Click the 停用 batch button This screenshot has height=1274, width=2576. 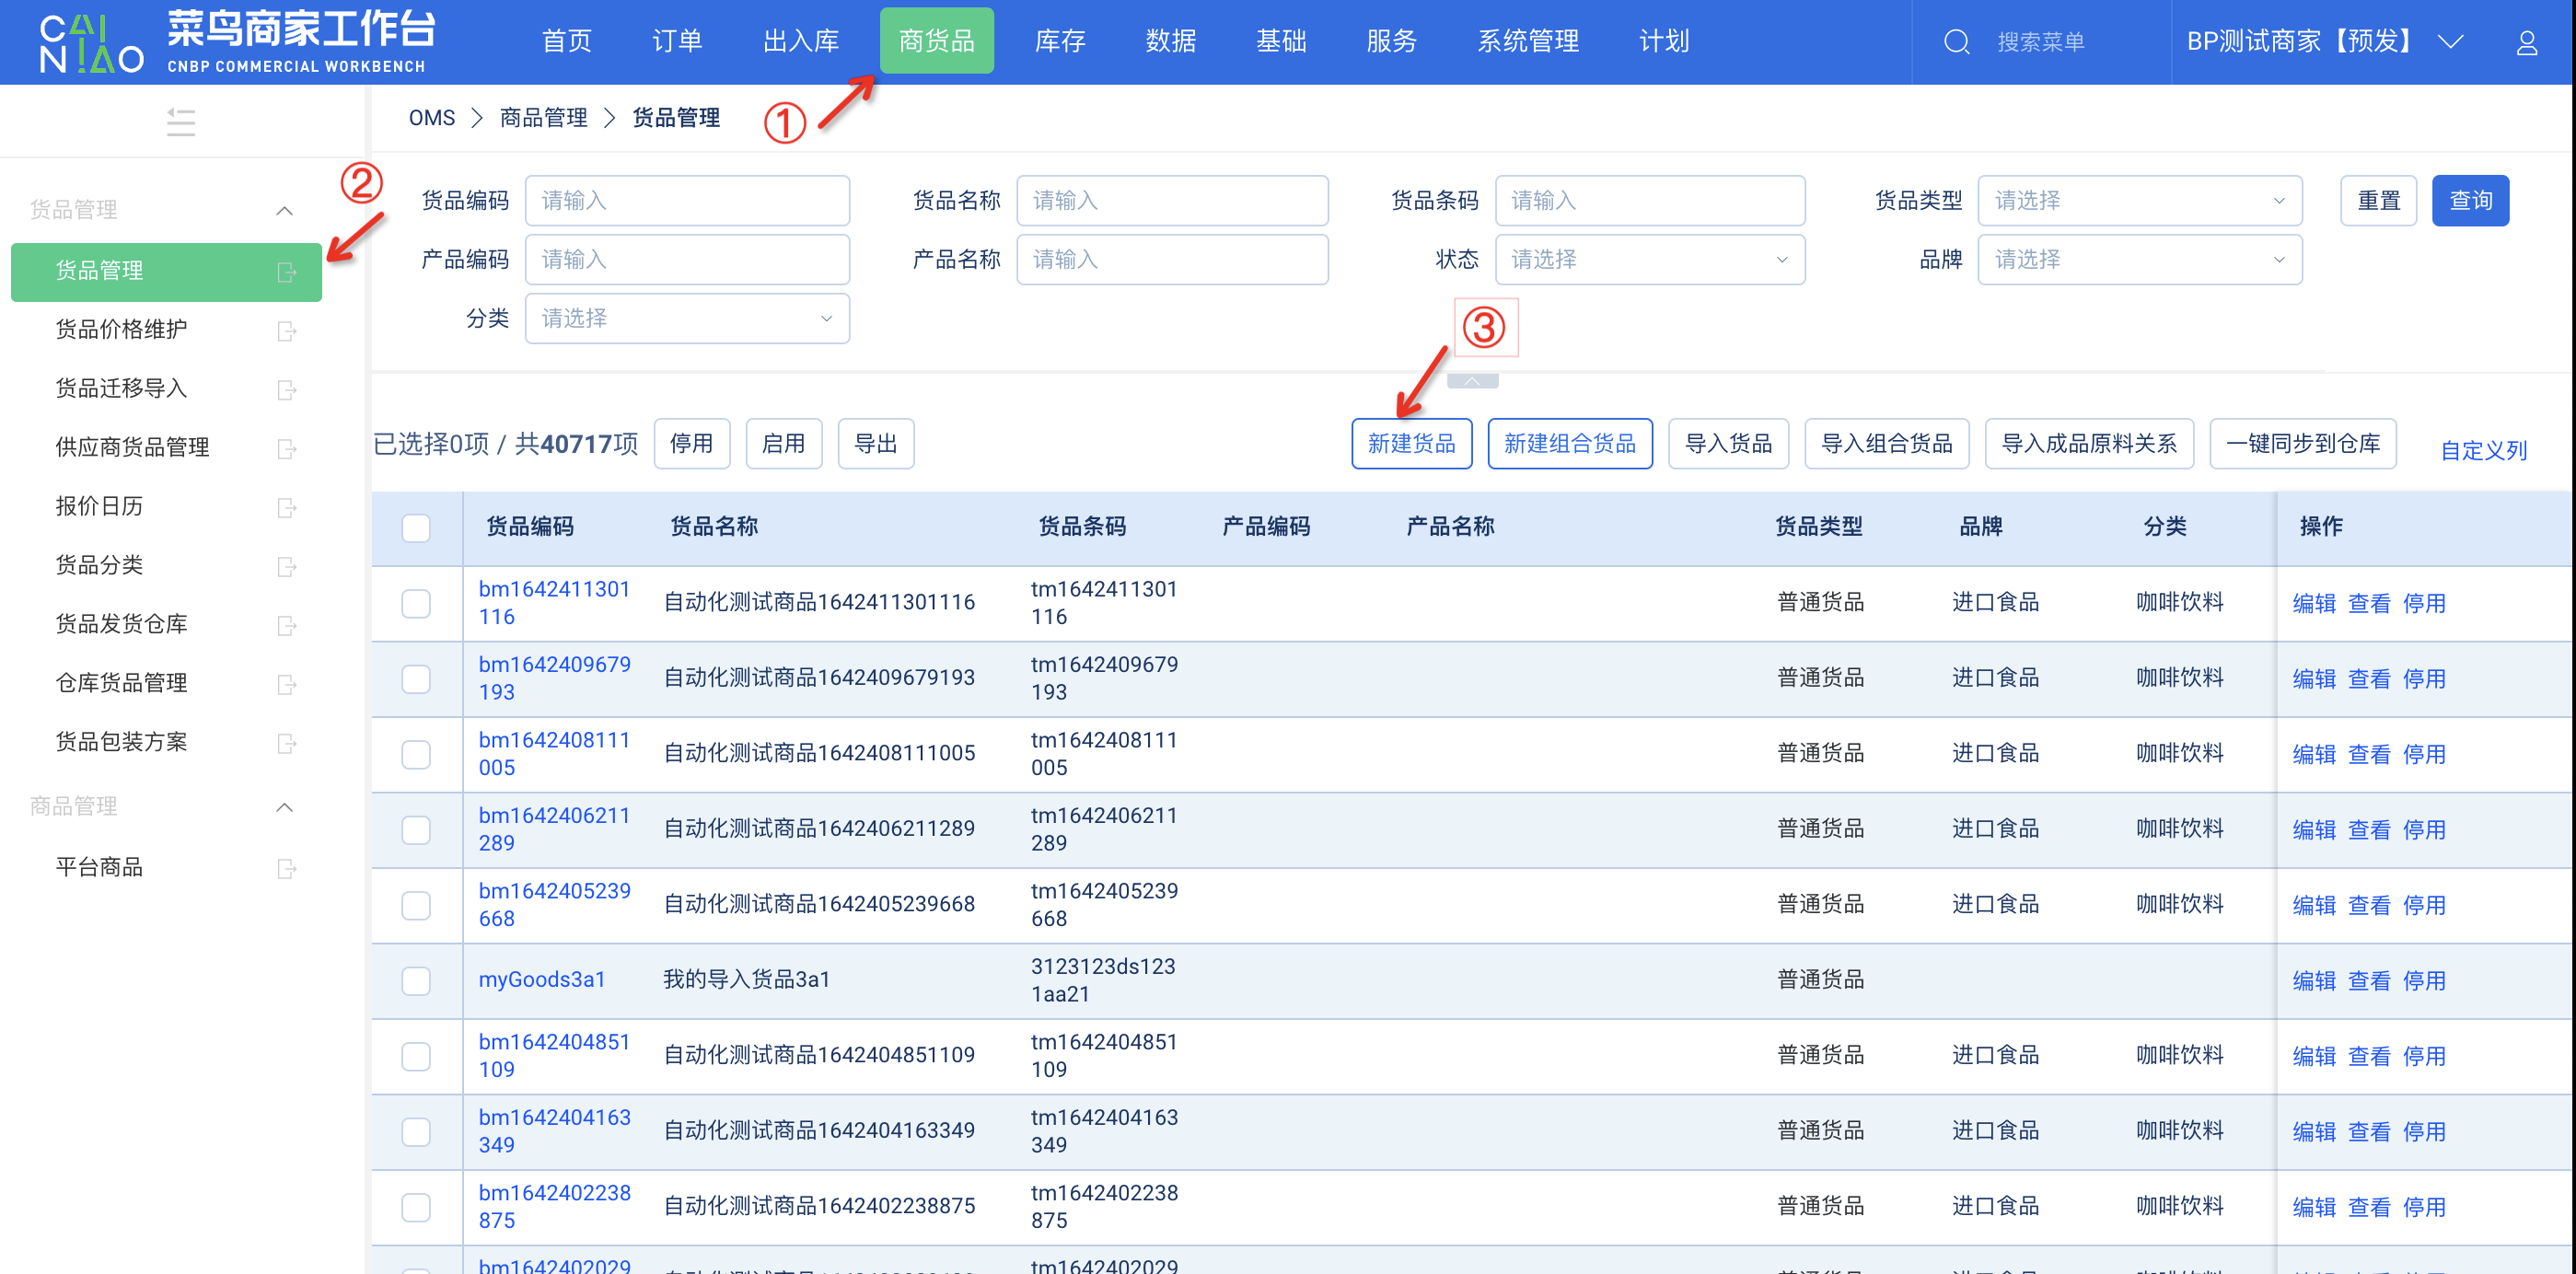pos(691,444)
